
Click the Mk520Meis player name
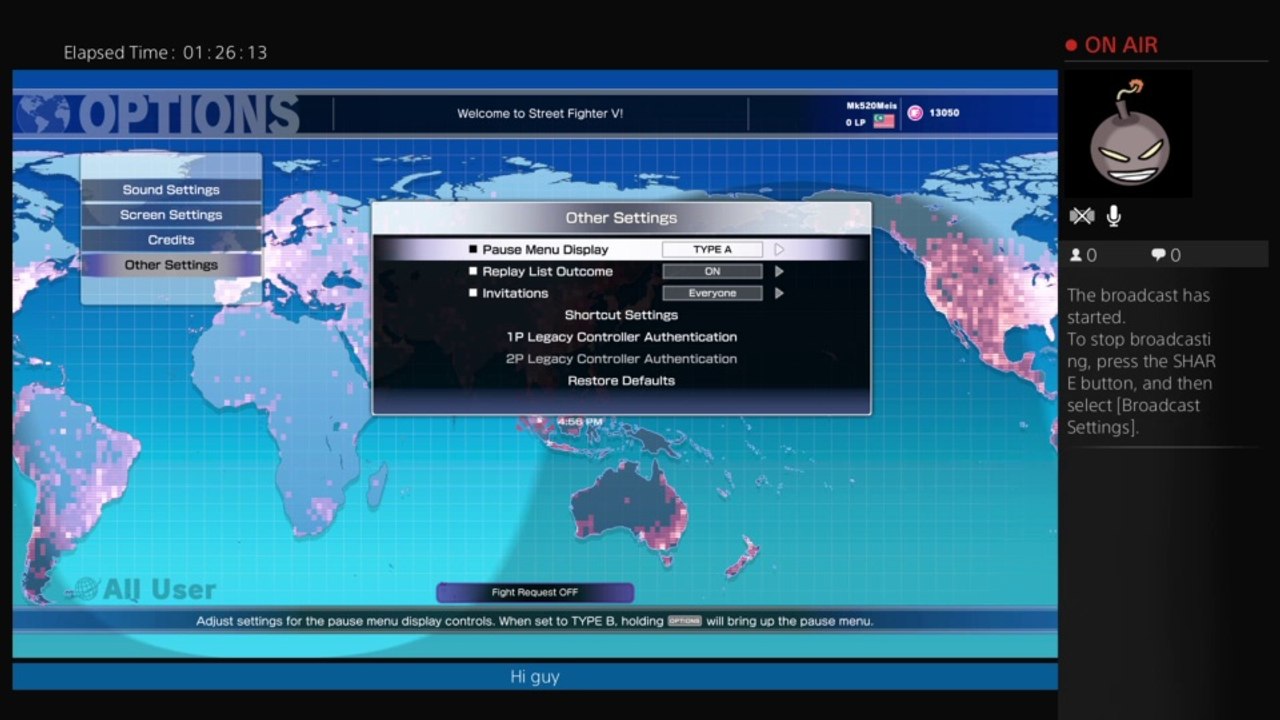(x=872, y=106)
